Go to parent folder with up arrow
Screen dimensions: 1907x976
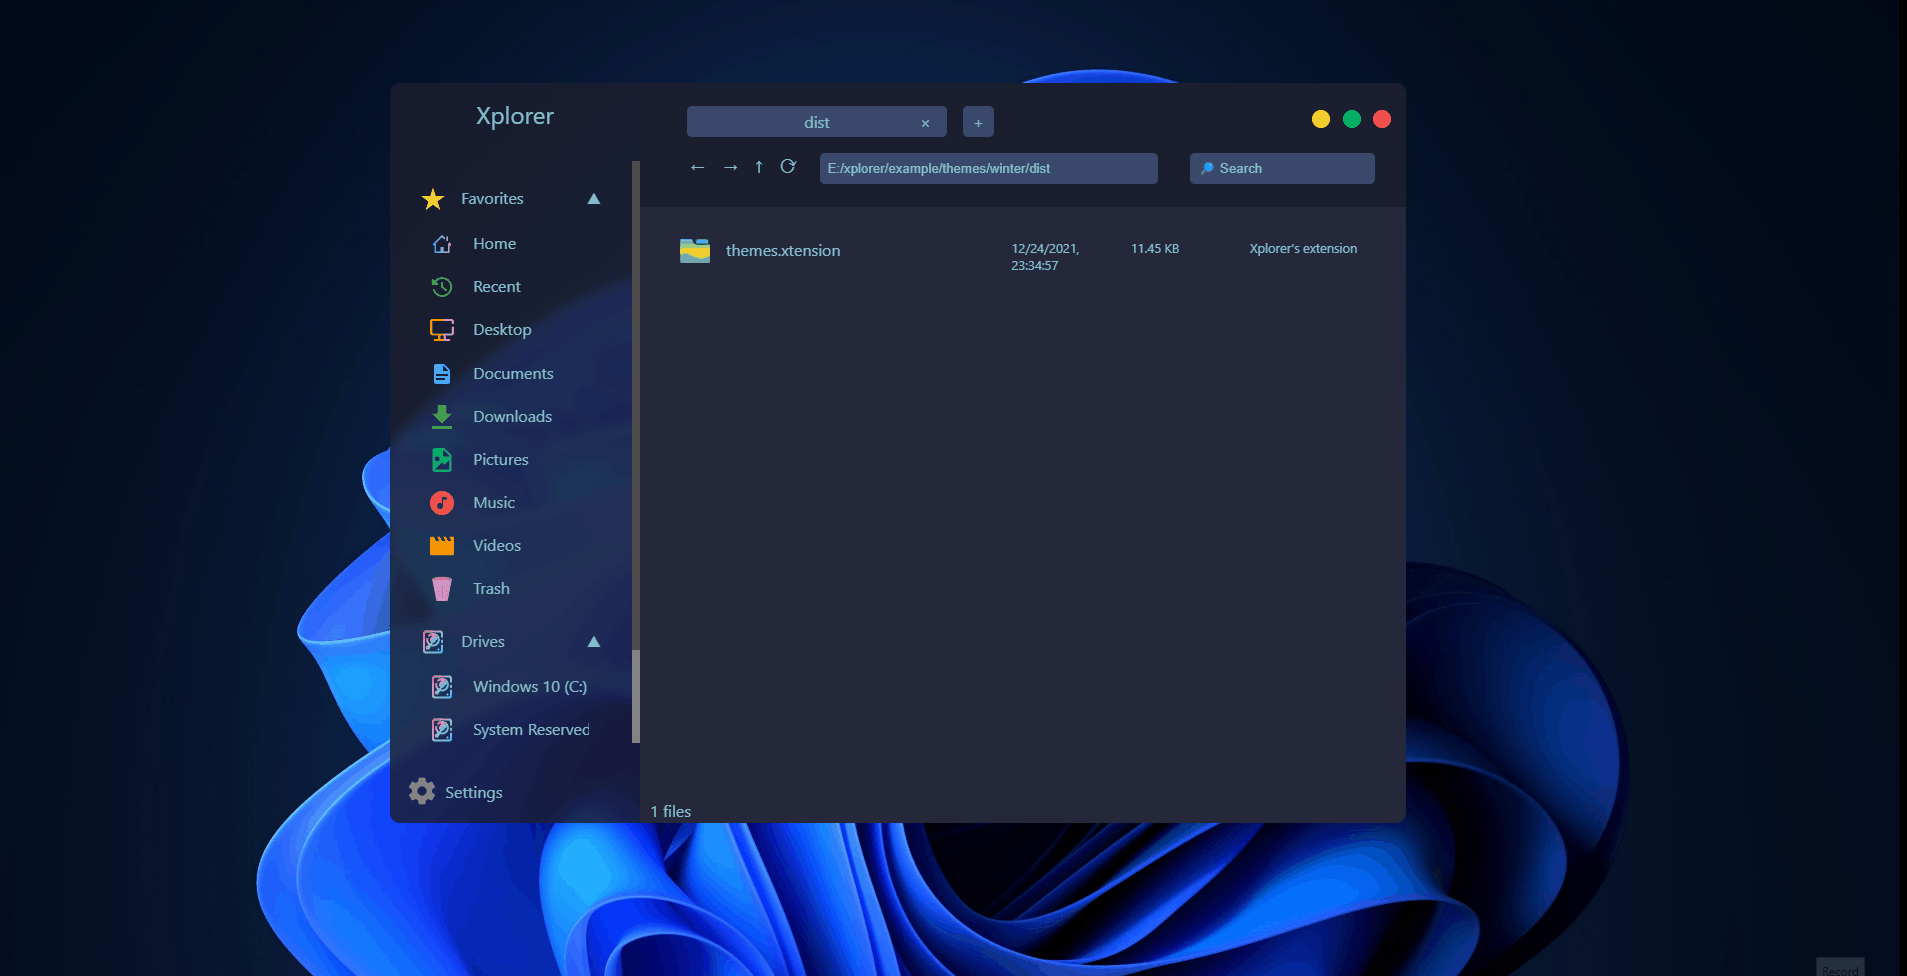click(759, 167)
